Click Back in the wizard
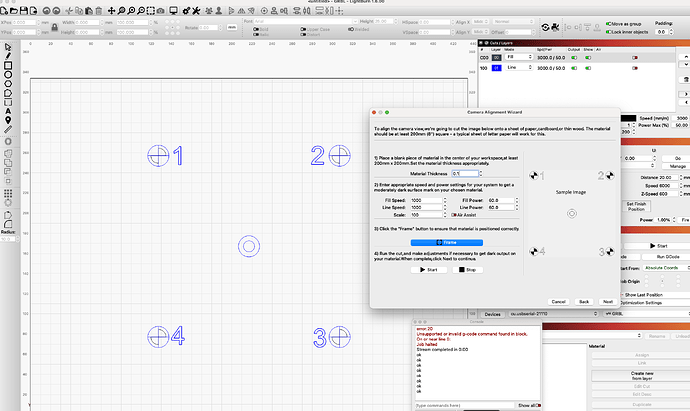Image resolution: width=690 pixels, height=411 pixels. (x=584, y=302)
